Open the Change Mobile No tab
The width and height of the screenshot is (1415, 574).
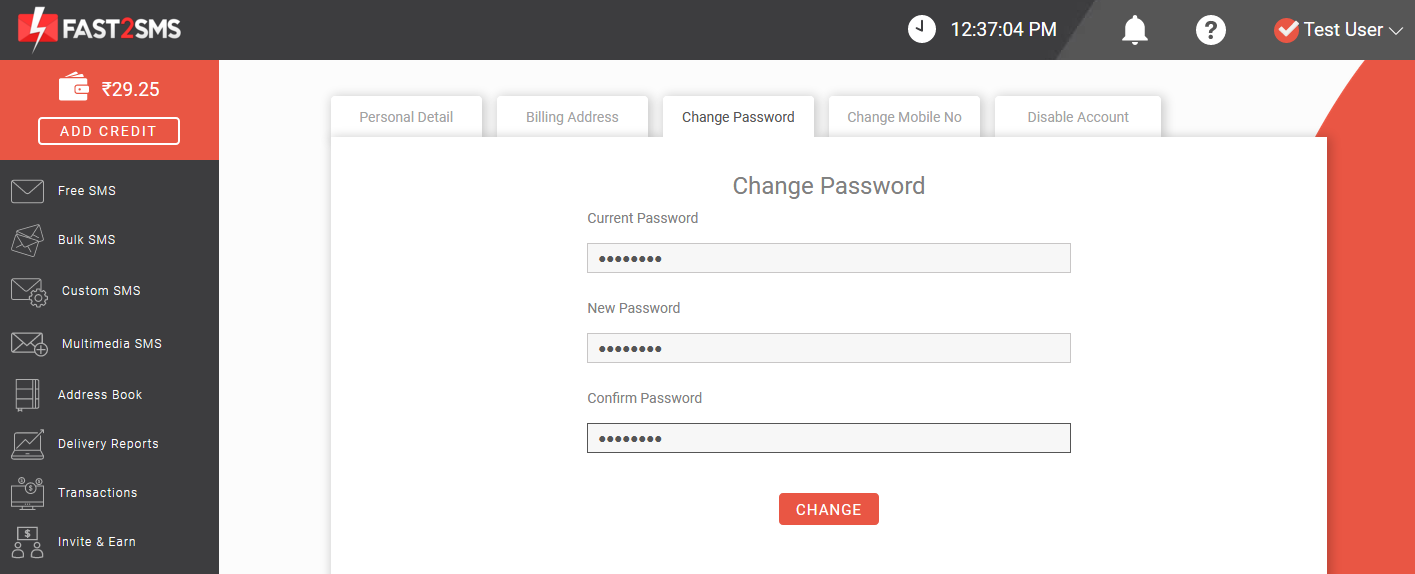click(x=904, y=117)
